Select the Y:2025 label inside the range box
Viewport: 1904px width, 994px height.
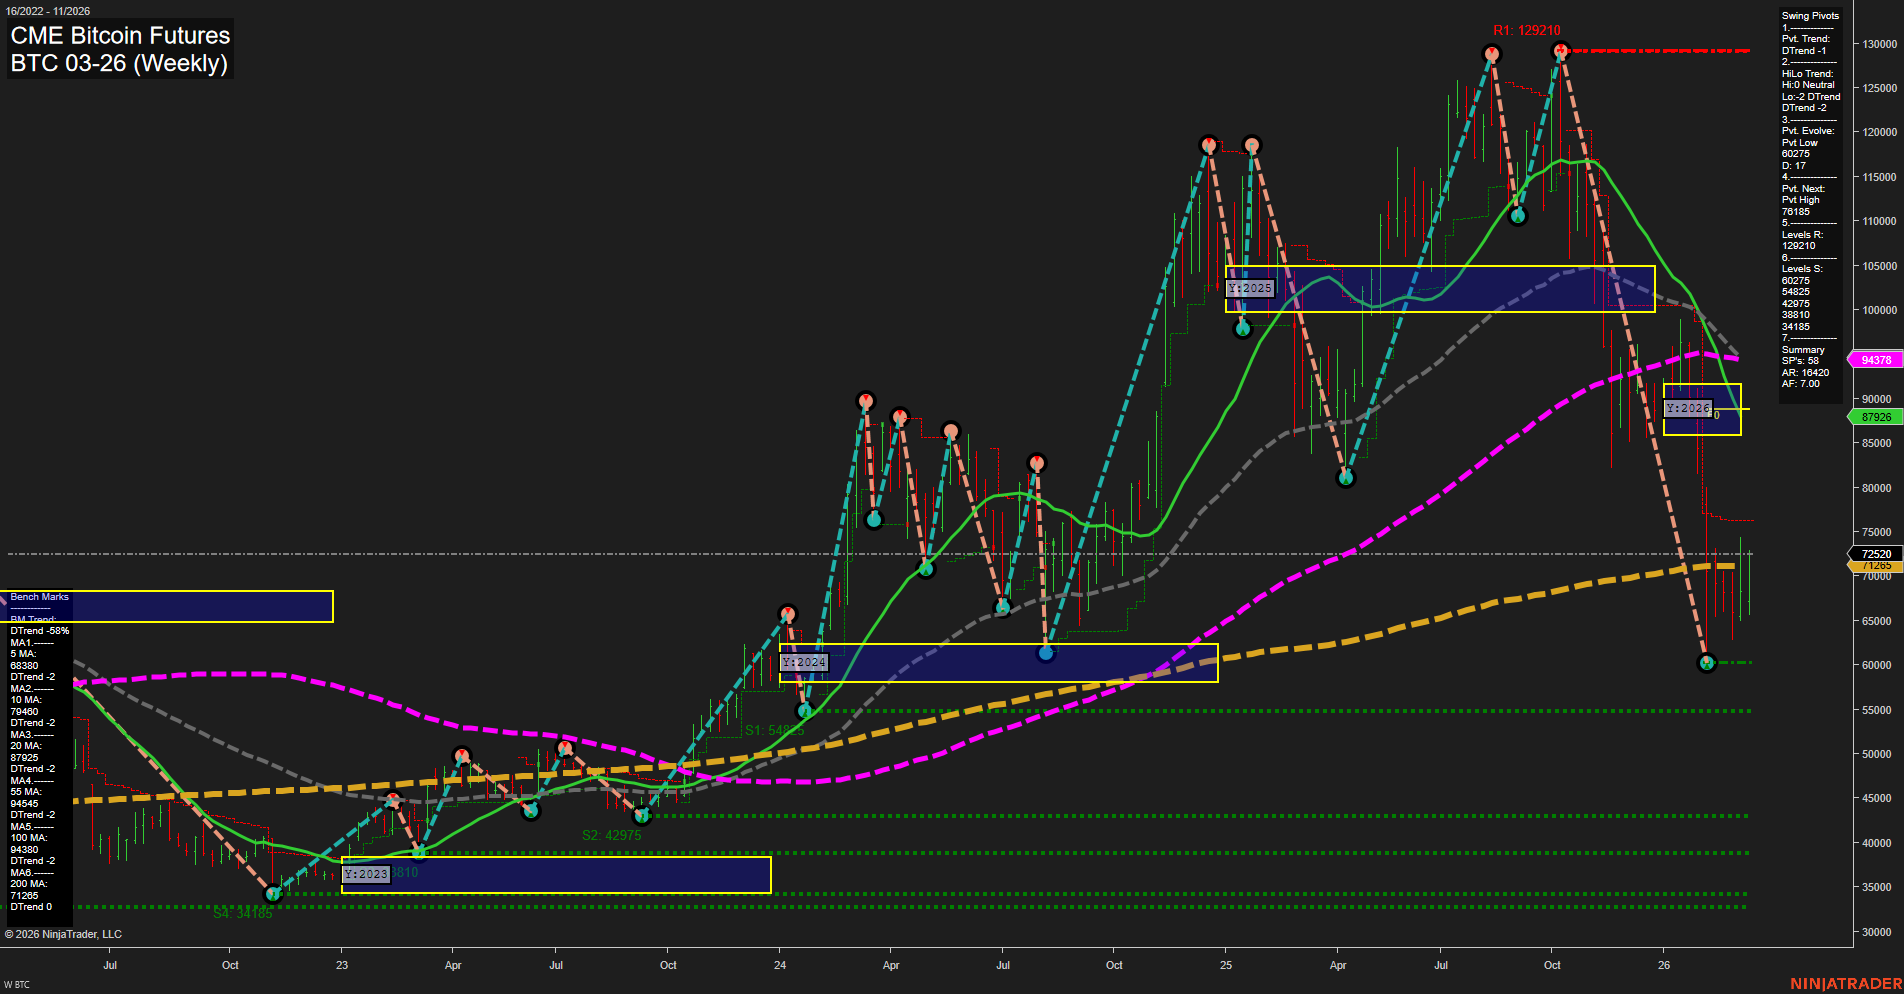pos(1250,287)
